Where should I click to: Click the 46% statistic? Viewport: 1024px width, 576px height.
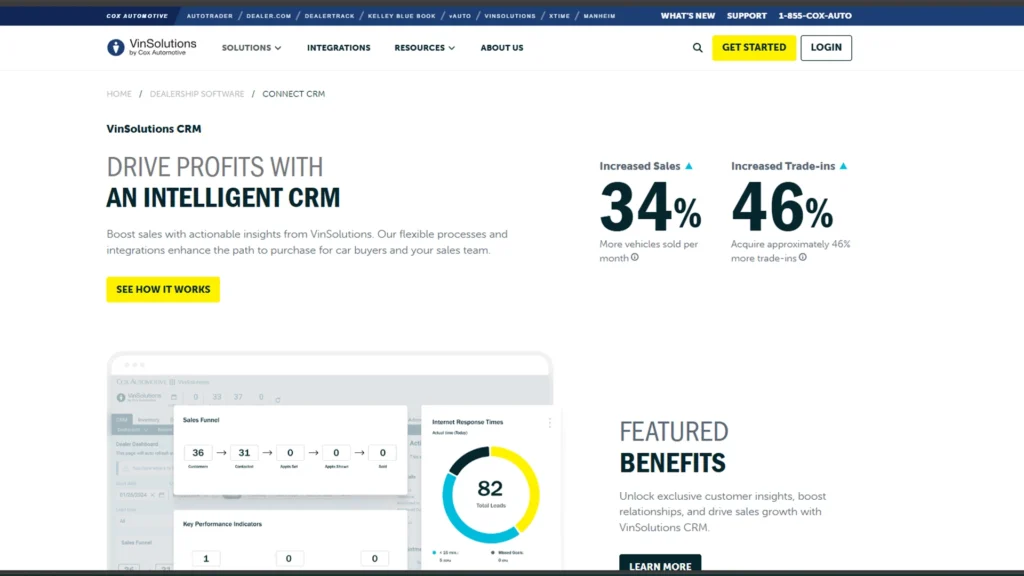click(x=782, y=207)
